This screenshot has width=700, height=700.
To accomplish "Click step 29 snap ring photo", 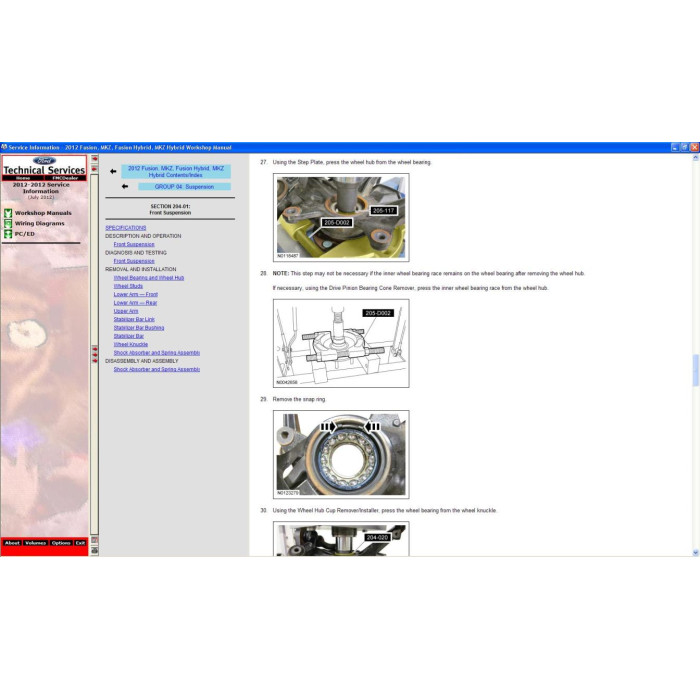I will click(341, 454).
